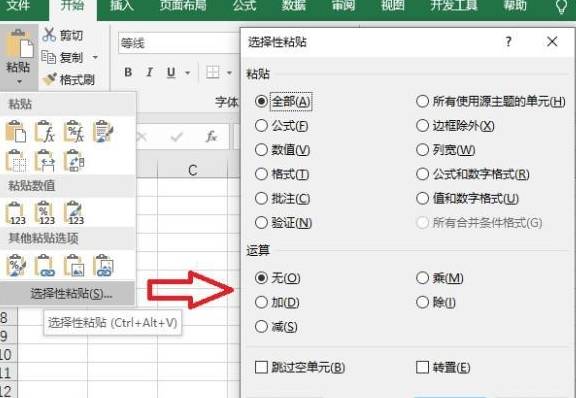
Task: Open the 公式 ribbon tab
Action: point(244,6)
